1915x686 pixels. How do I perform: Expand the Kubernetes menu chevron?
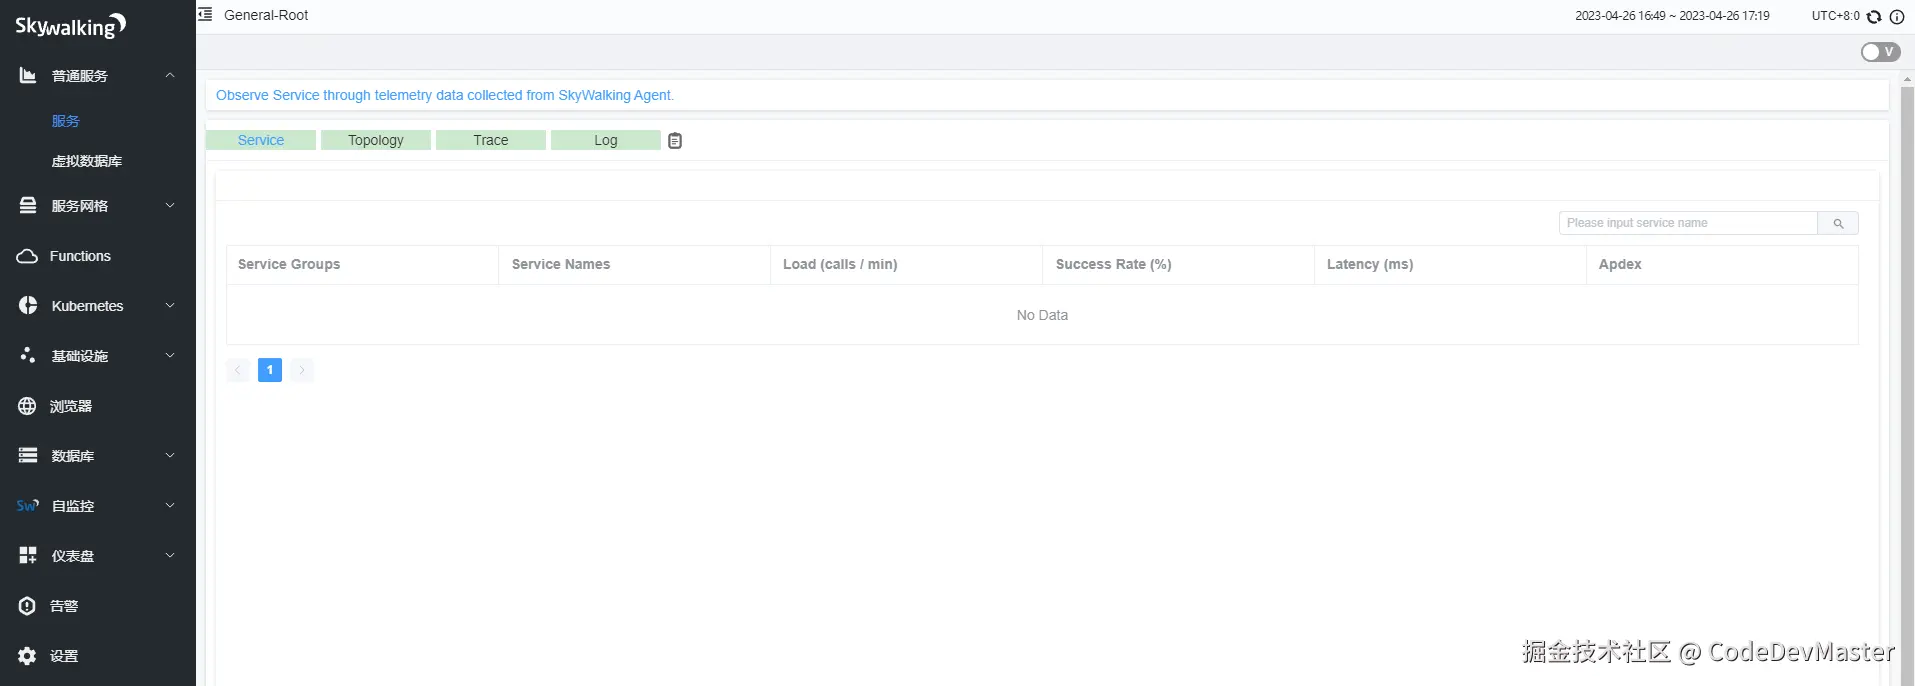pyautogui.click(x=170, y=306)
